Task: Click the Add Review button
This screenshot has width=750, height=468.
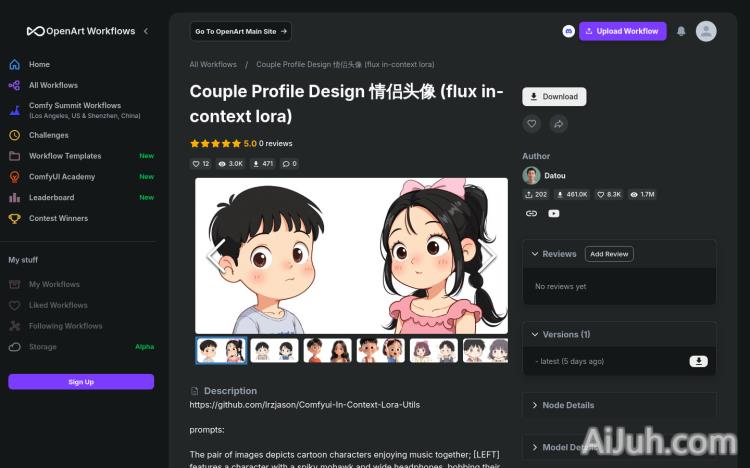Action: (x=609, y=254)
